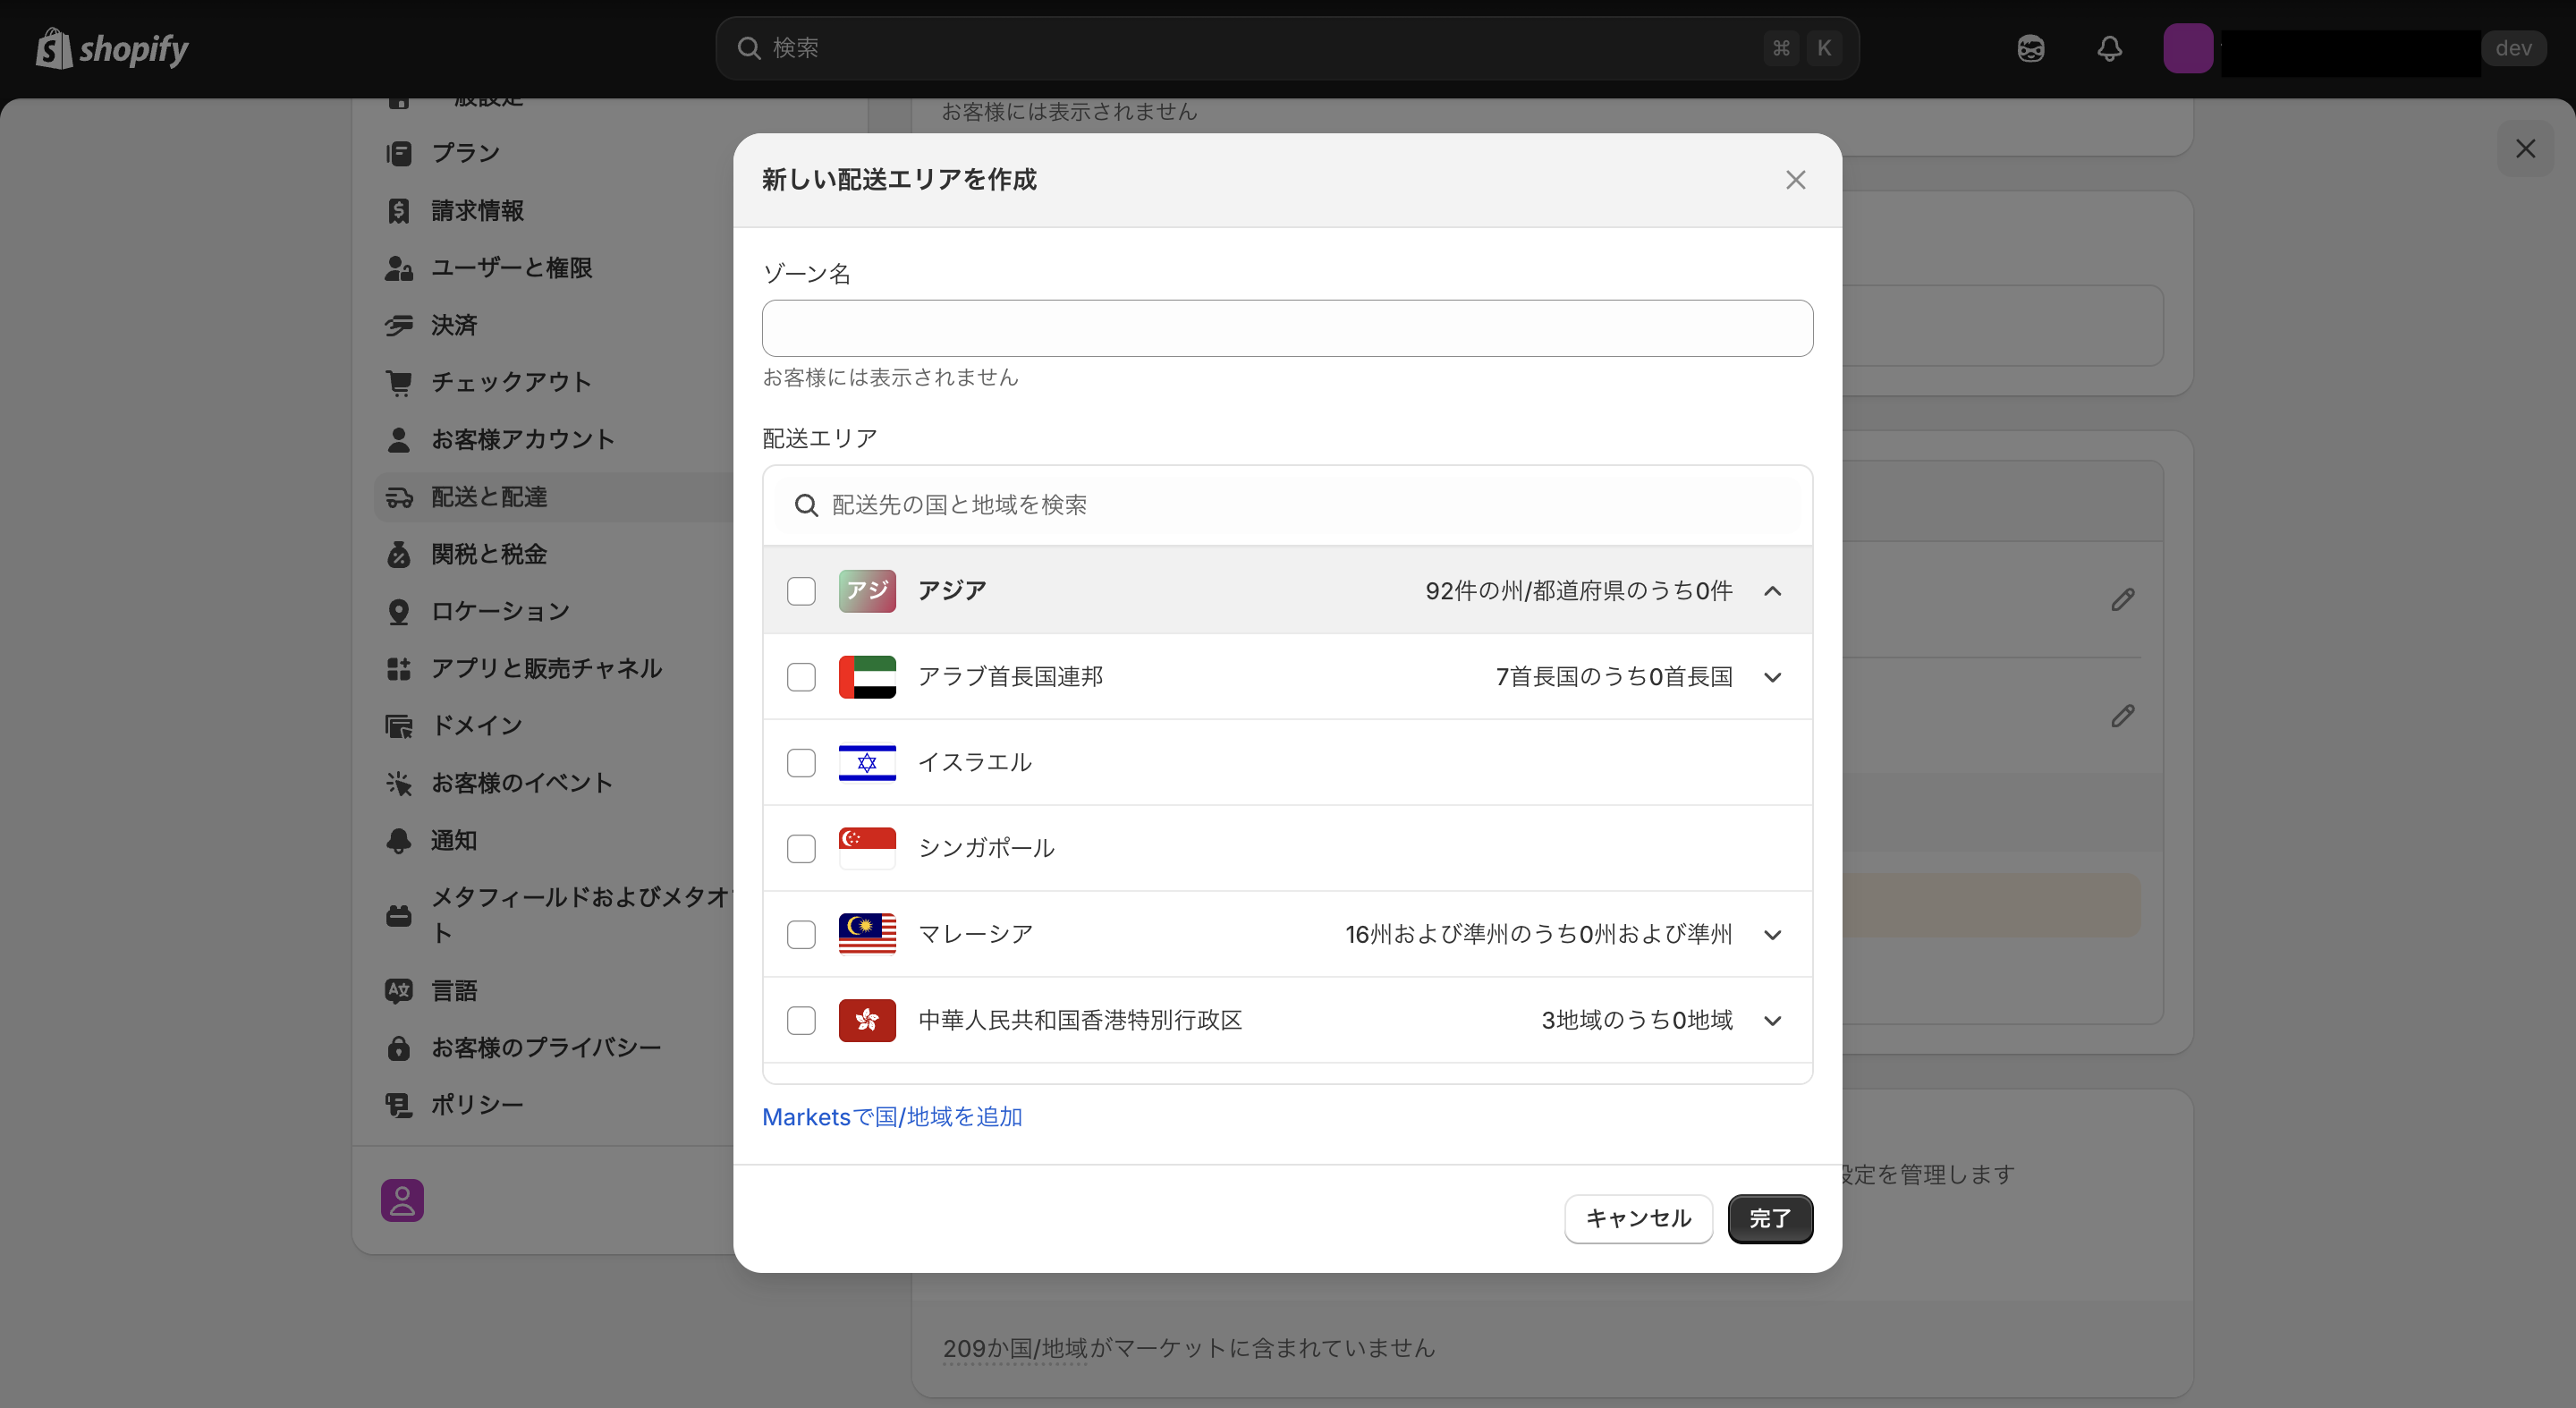Enable the イスラエル checkbox
The width and height of the screenshot is (2576, 1408).
pos(801,762)
